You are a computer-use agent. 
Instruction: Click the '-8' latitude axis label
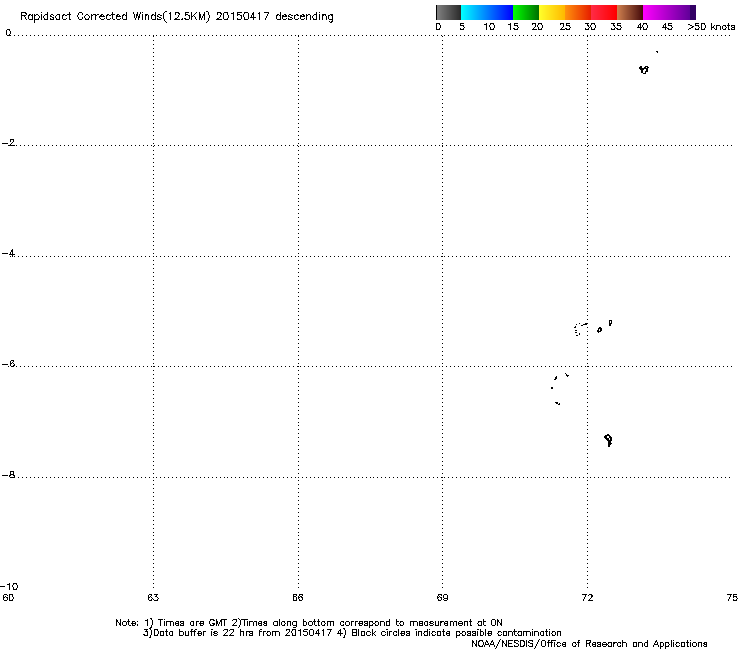8,475
